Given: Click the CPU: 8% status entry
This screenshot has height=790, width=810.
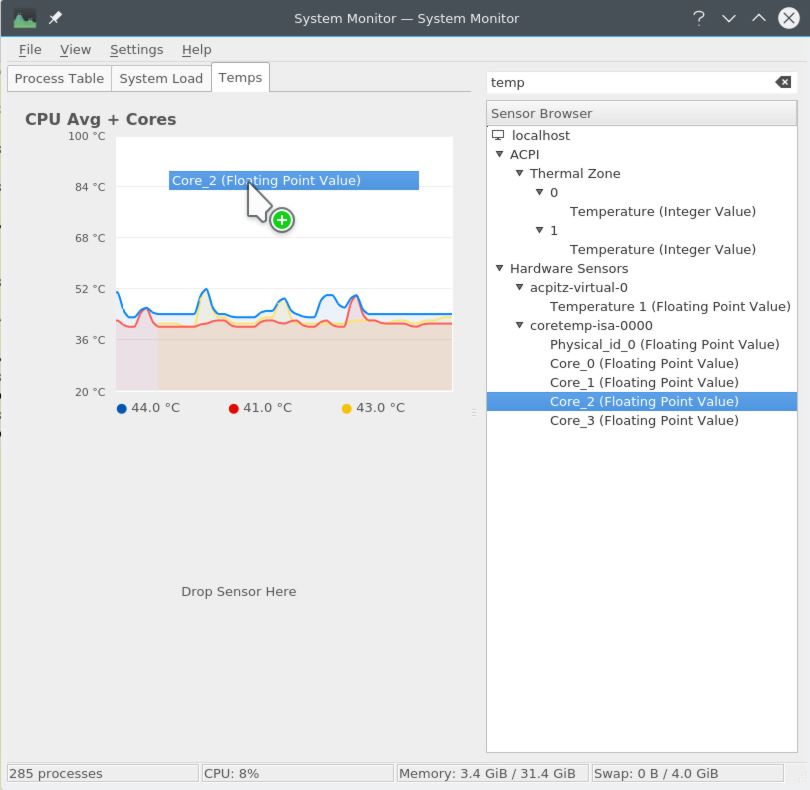Looking at the screenshot, I should (298, 773).
